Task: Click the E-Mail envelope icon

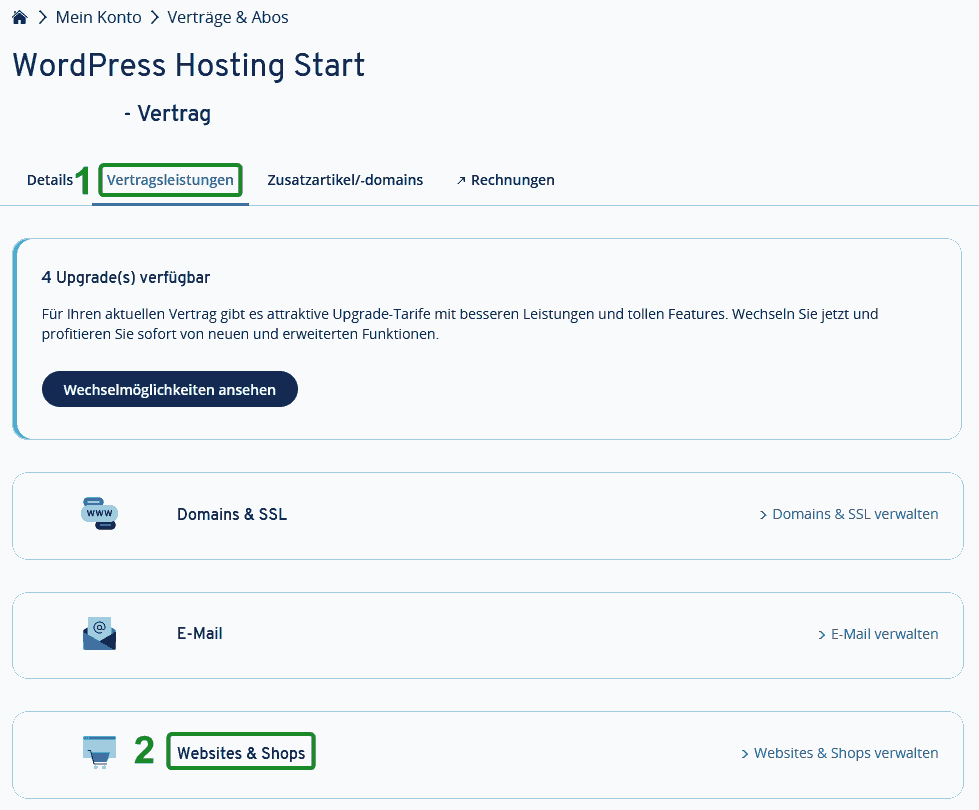Action: pyautogui.click(x=99, y=633)
